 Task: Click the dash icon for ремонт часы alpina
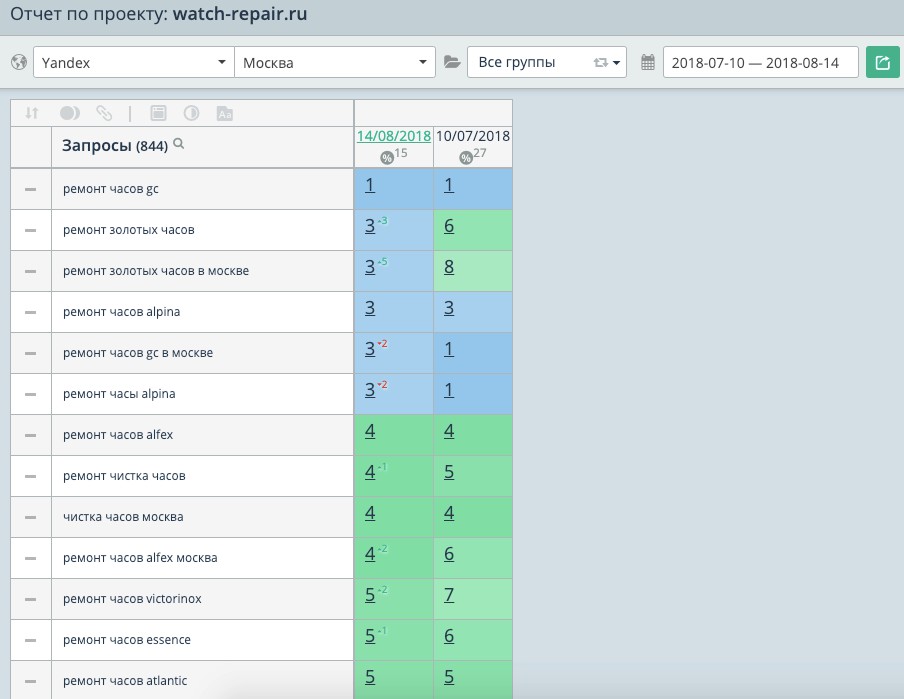tap(31, 394)
